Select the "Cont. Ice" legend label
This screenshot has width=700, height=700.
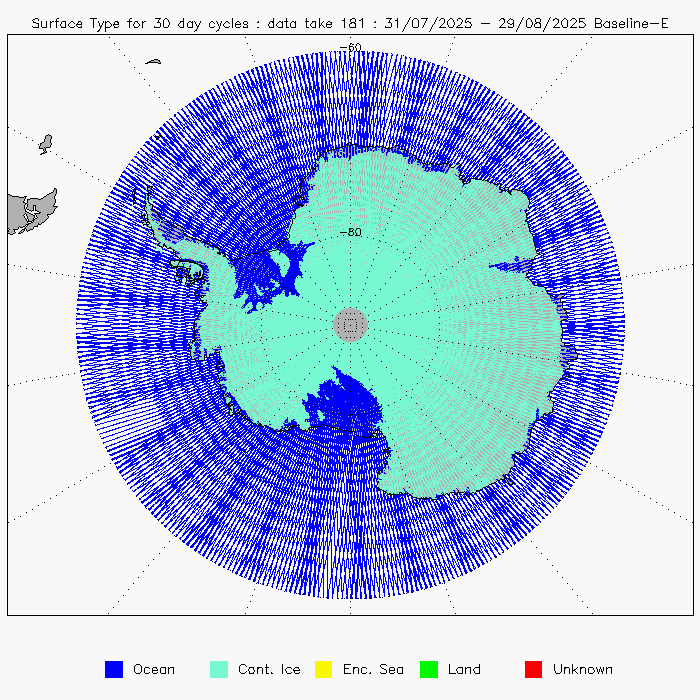pyautogui.click(x=269, y=669)
